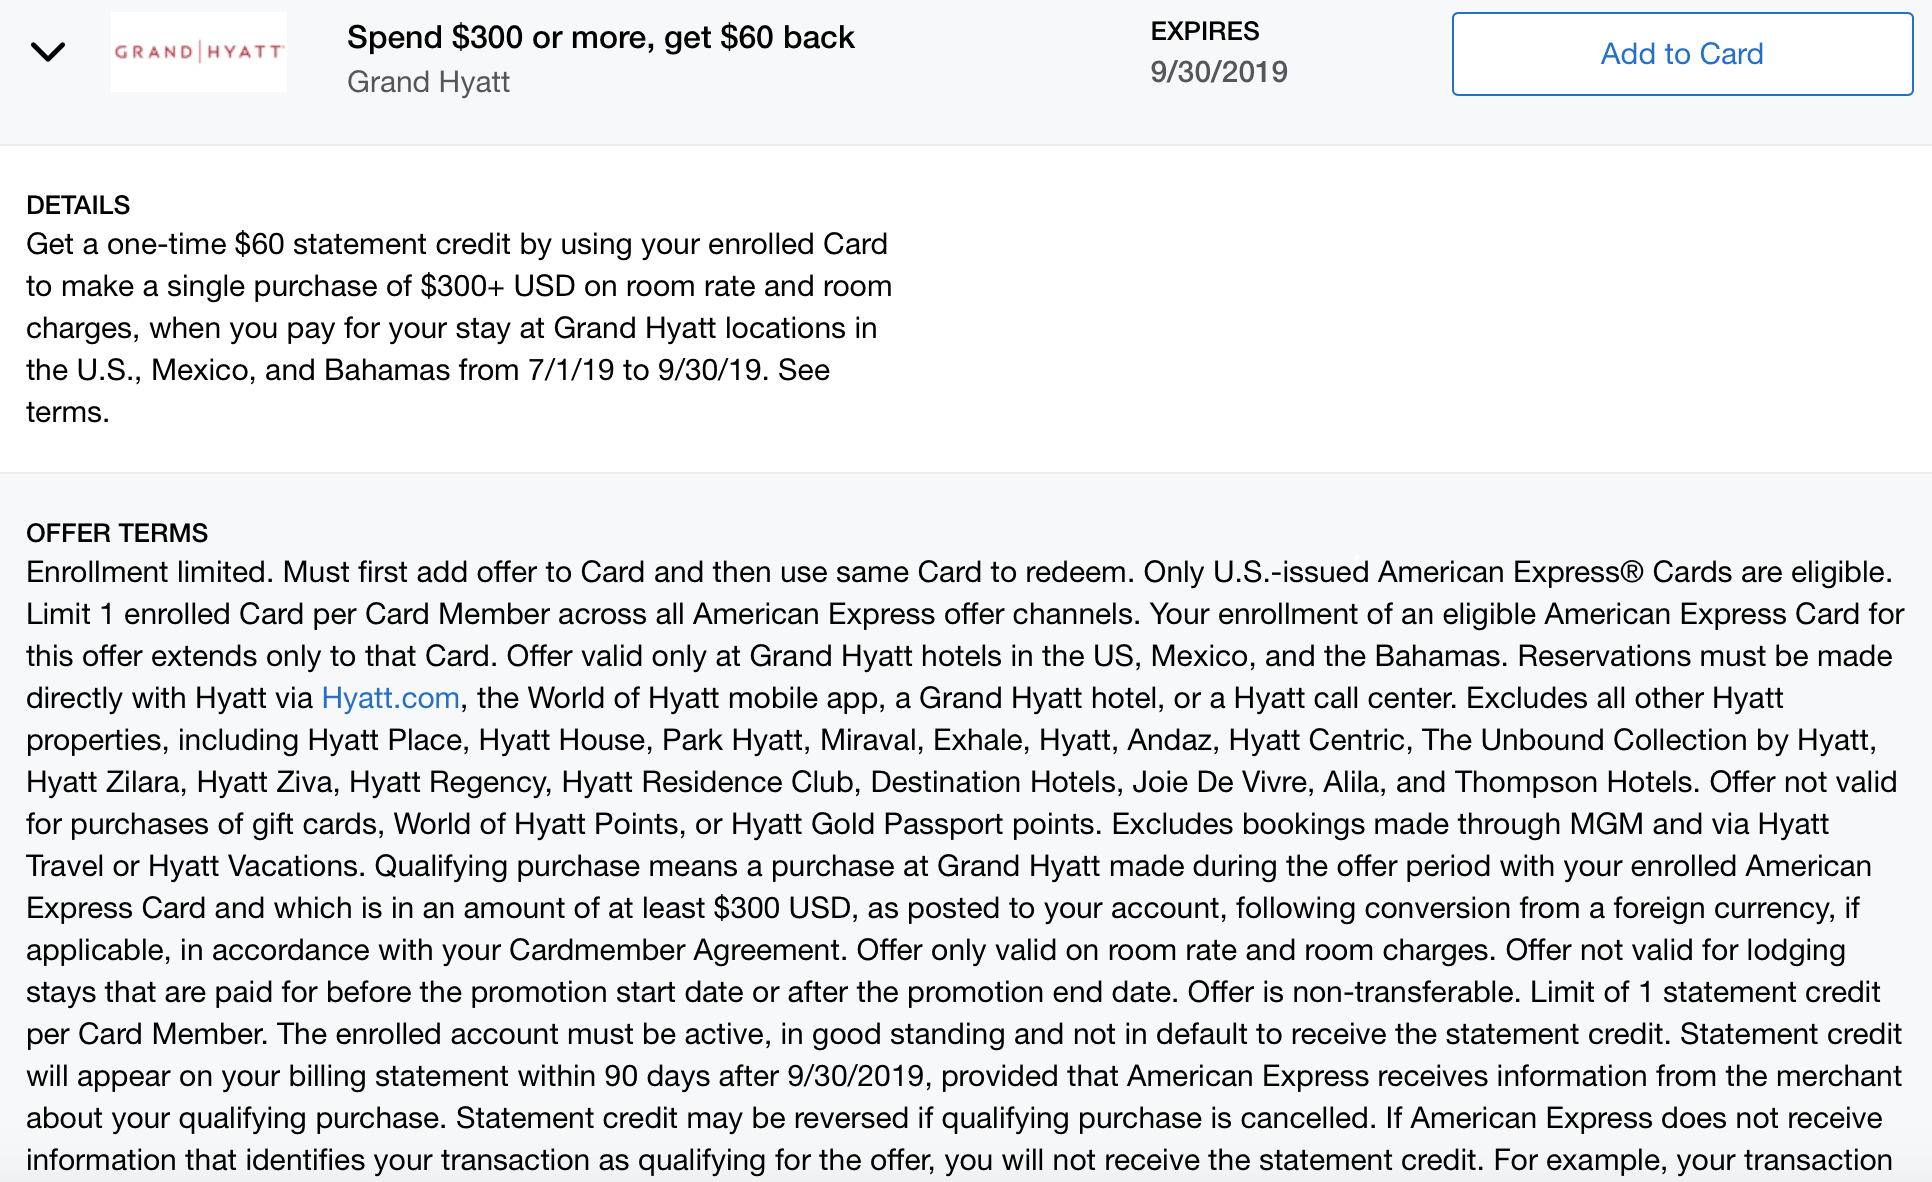Click the DETAILS heading
The height and width of the screenshot is (1182, 1932).
tap(78, 205)
